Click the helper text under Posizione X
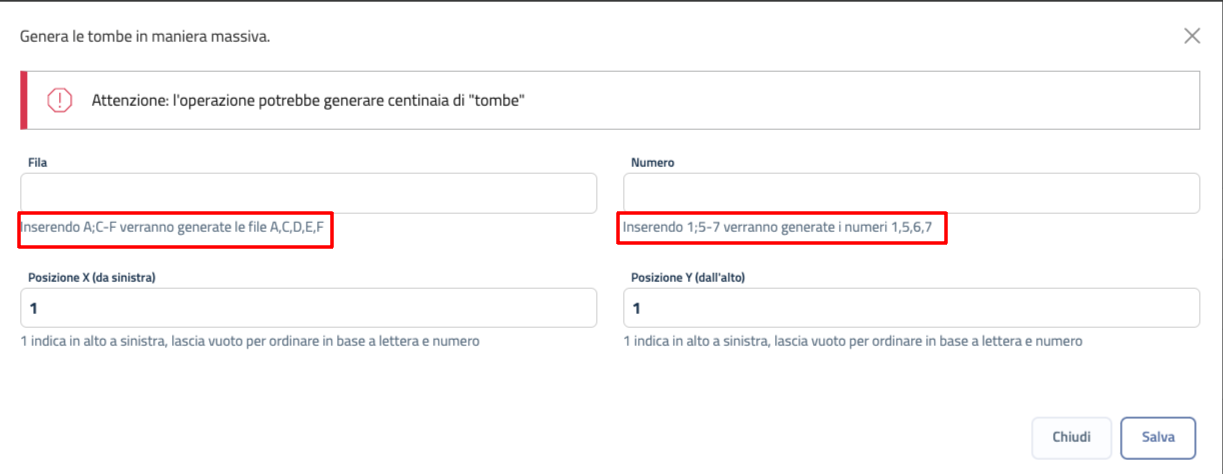This screenshot has width=1223, height=474. point(250,341)
